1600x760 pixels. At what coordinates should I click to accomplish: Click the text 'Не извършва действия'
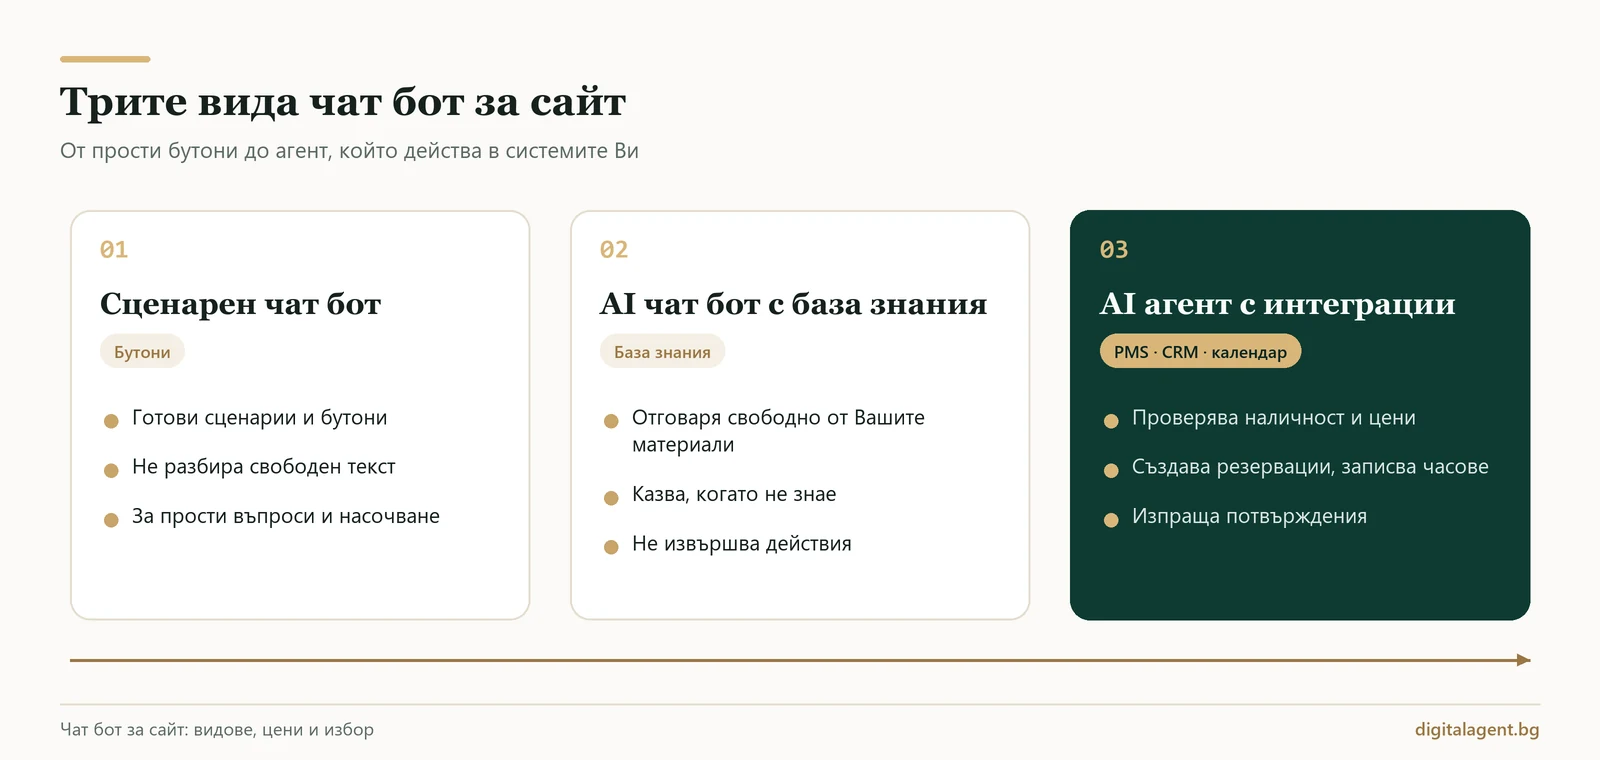point(742,544)
